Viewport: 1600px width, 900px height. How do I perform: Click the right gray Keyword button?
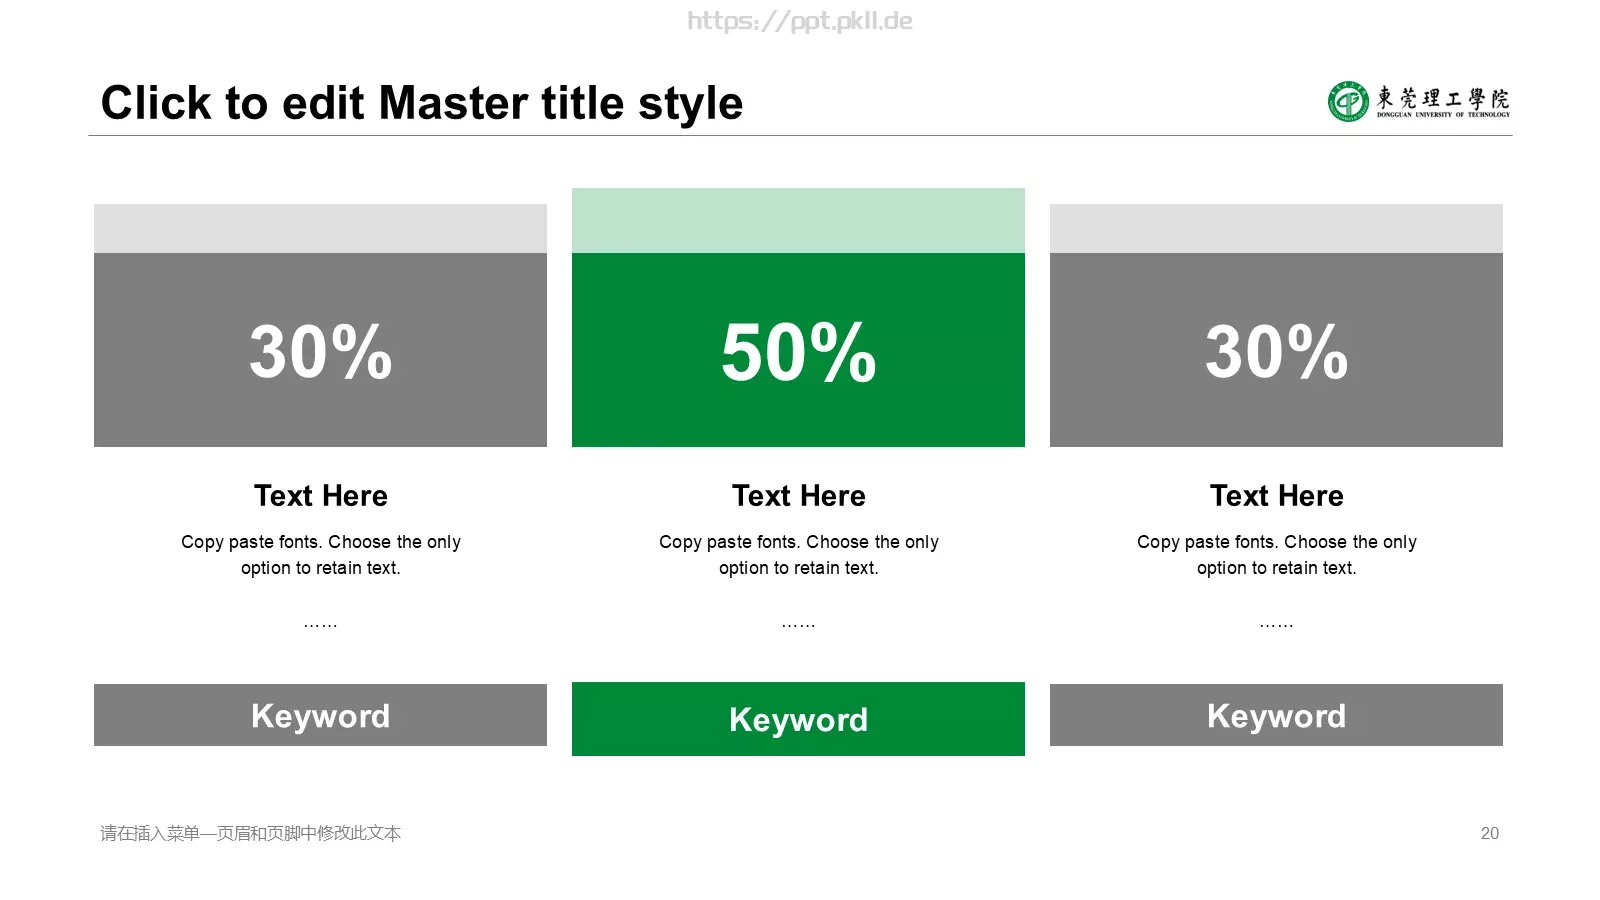(1276, 715)
